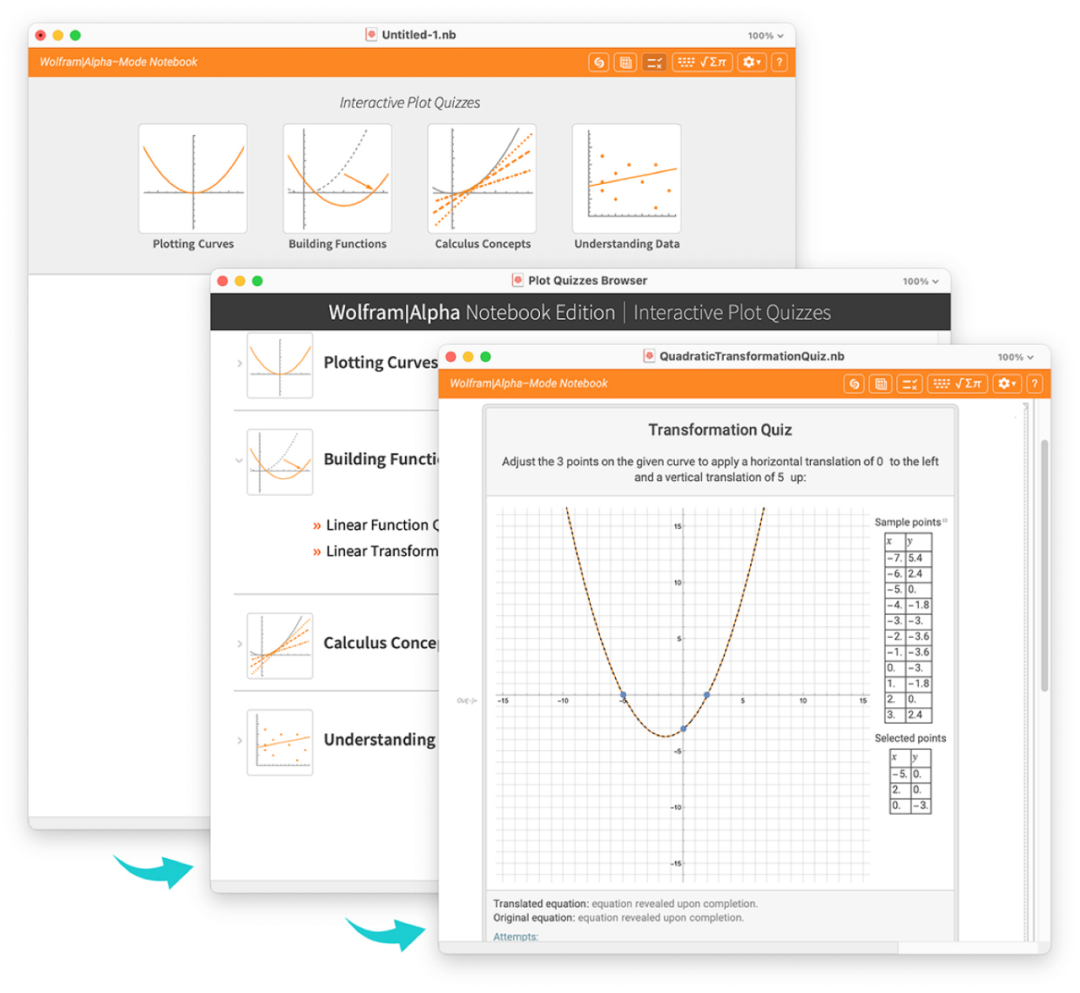Viewport: 1080px width, 993px height.
Task: Select the blue curve point on the y-axis
Action: [x=683, y=729]
